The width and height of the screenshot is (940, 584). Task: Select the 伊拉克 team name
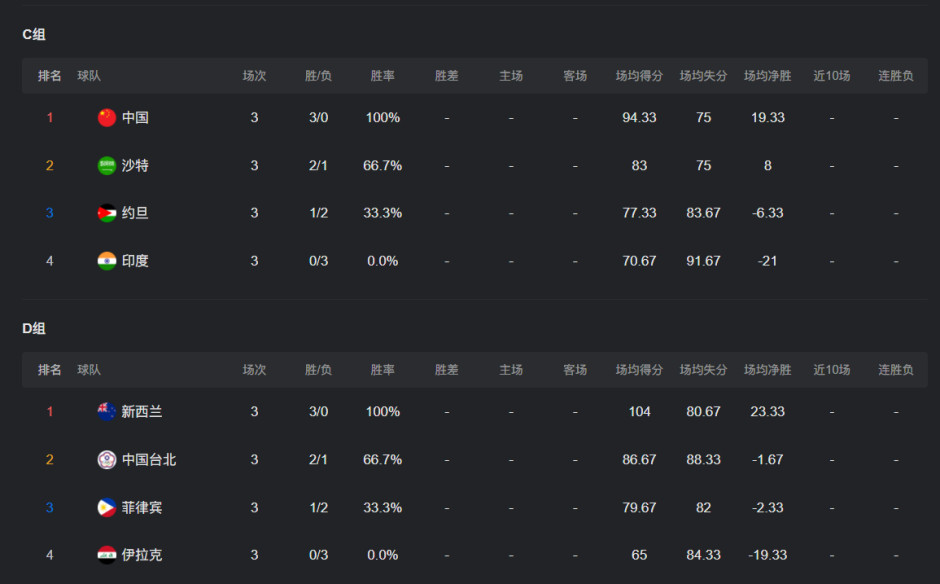(142, 555)
